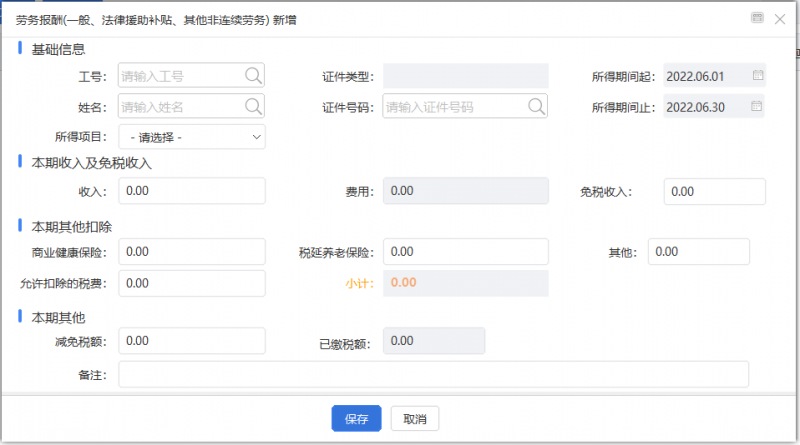Click into the 备注 text field

point(433,374)
